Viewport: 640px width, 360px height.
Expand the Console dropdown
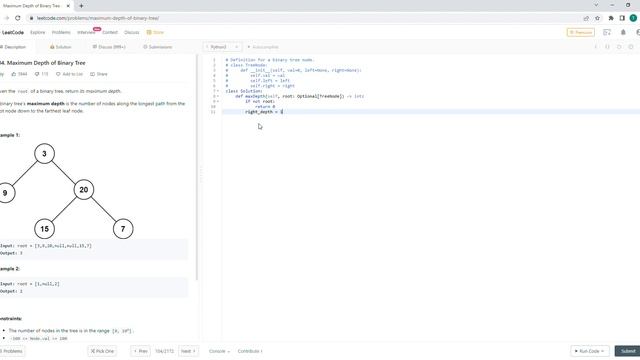[x=219, y=351]
